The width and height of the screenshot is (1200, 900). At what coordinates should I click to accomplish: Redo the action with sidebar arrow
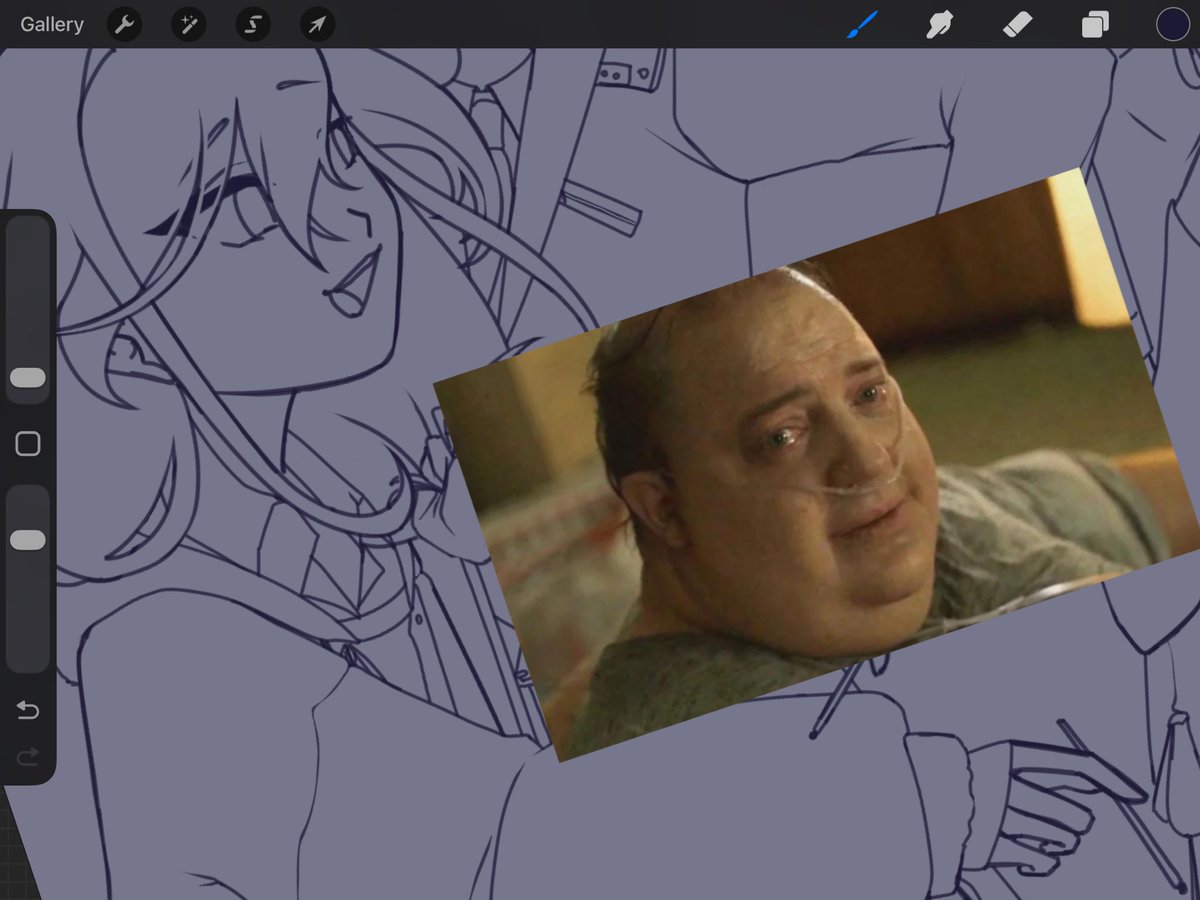[x=28, y=757]
